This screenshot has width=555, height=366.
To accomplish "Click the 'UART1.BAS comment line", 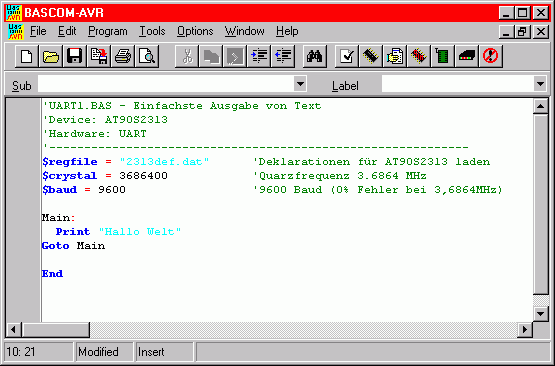I will (x=182, y=106).
